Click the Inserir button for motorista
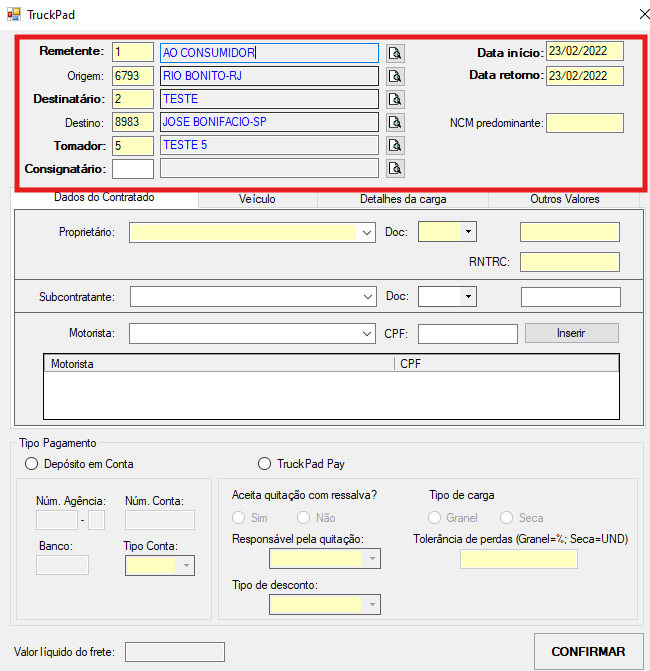This screenshot has height=671, width=650. (x=572, y=333)
